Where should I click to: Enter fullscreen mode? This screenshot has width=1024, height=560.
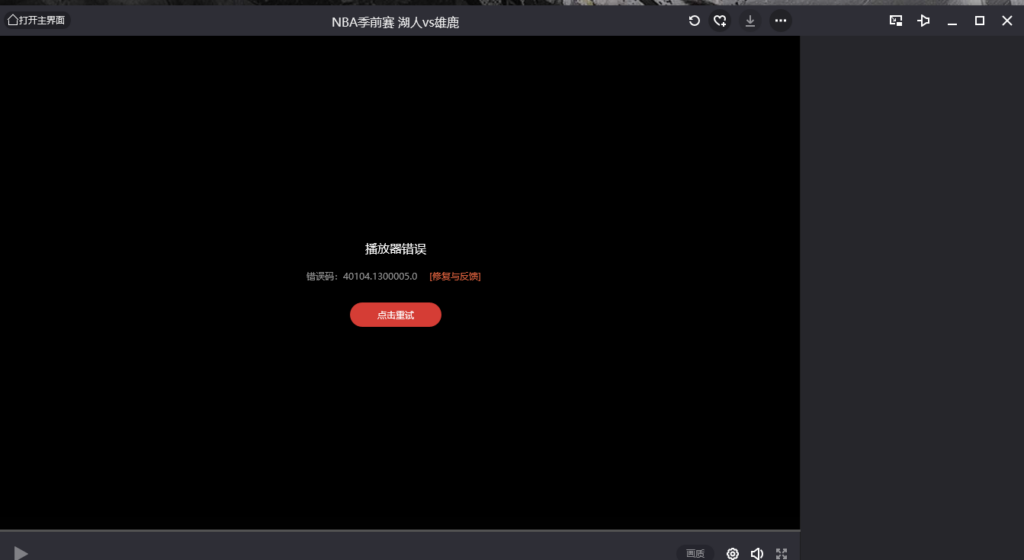(x=782, y=553)
